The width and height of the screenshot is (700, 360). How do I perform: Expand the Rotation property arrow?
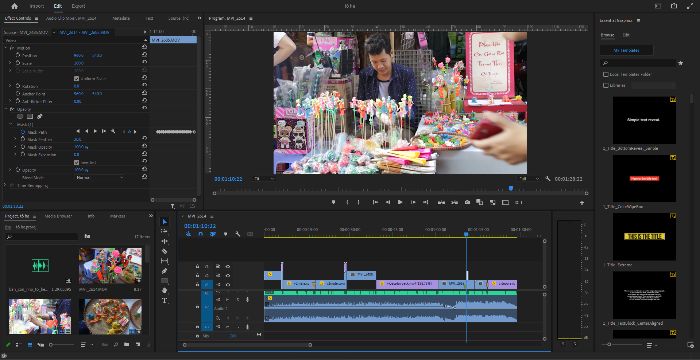pyautogui.click(x=10, y=86)
